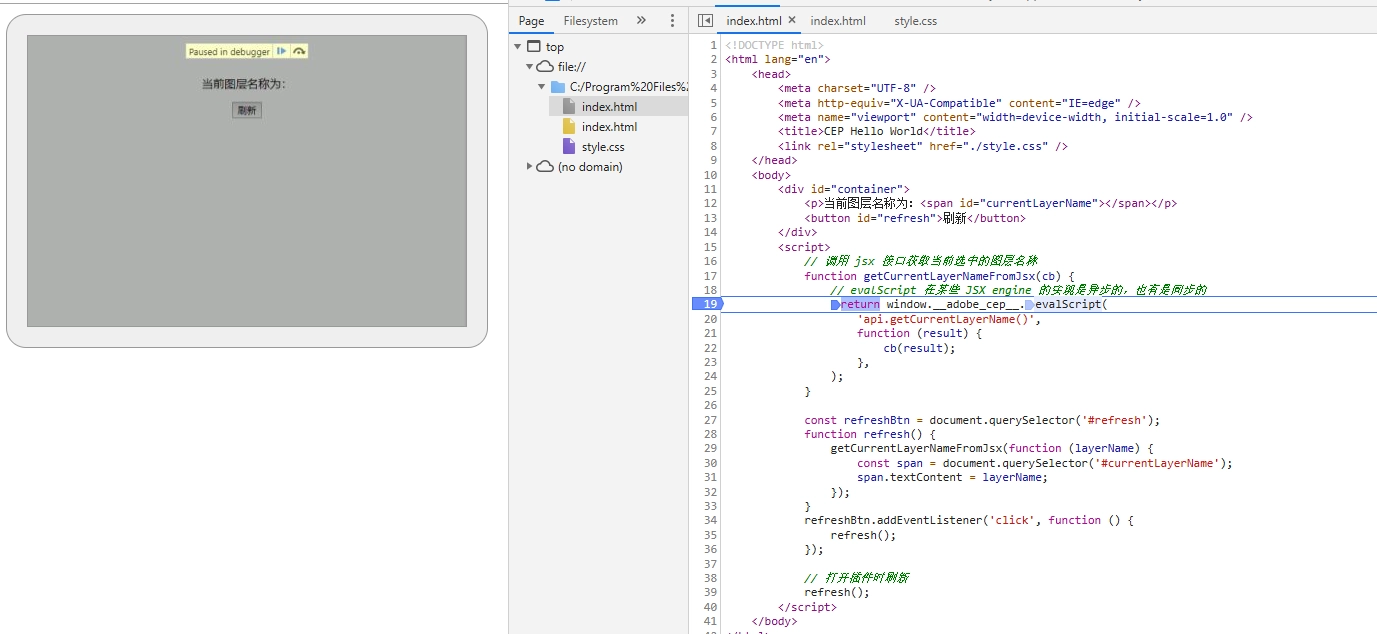Image resolution: width=1377 pixels, height=634 pixels.
Task: Collapse the file:// origin node
Action: 529,67
